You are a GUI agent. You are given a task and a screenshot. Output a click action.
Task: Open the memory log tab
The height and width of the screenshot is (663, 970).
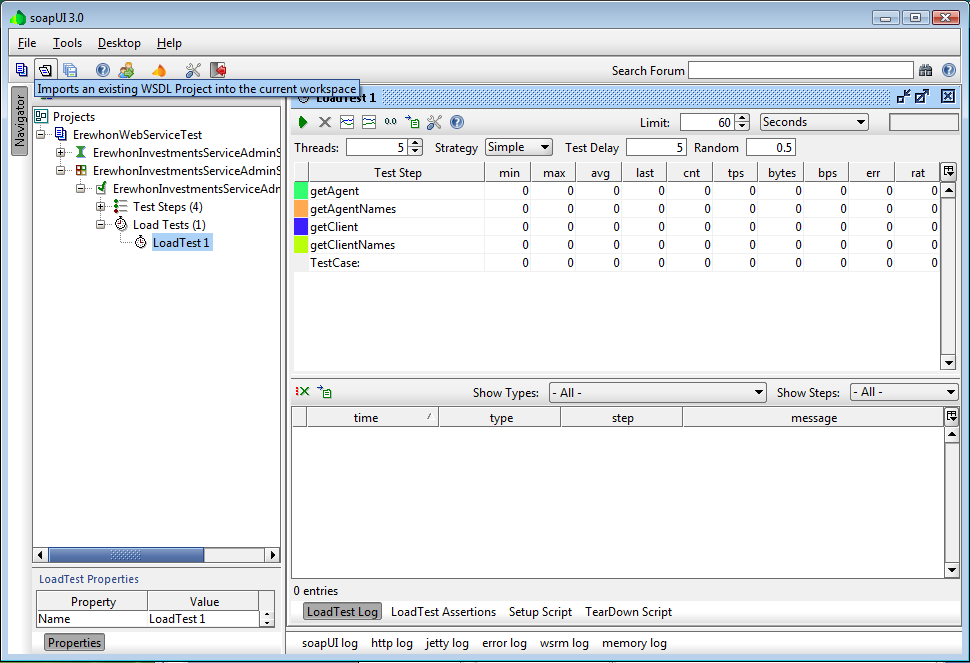(634, 643)
